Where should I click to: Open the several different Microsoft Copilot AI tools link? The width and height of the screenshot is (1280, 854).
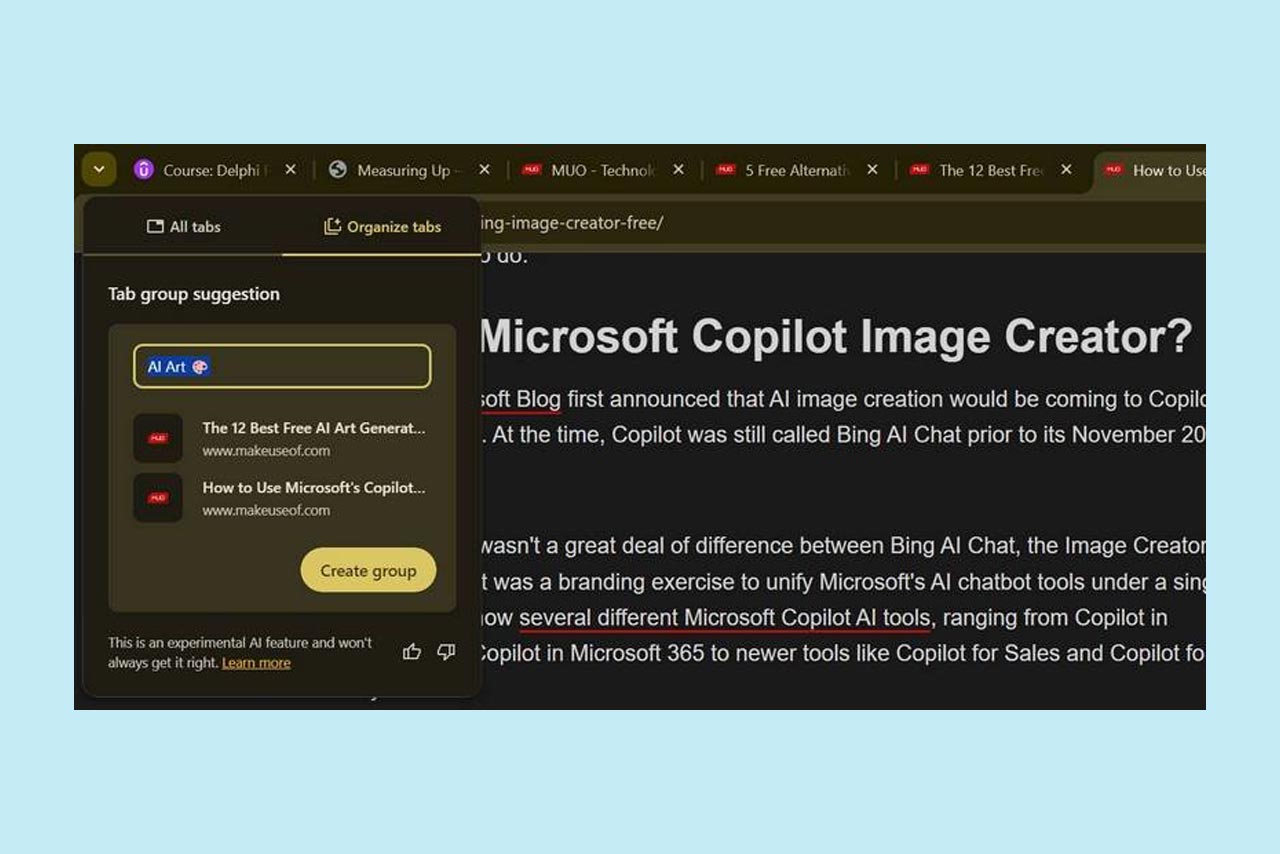pos(725,619)
